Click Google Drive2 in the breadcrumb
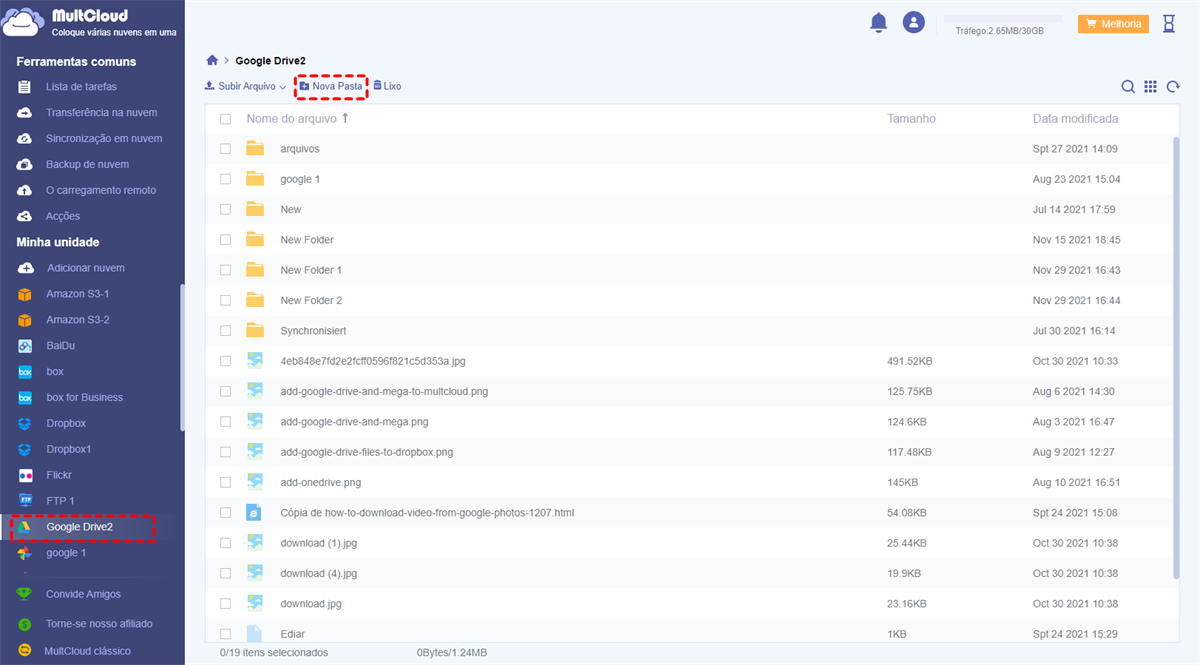Viewport: 1200px width, 665px height. tap(270, 61)
